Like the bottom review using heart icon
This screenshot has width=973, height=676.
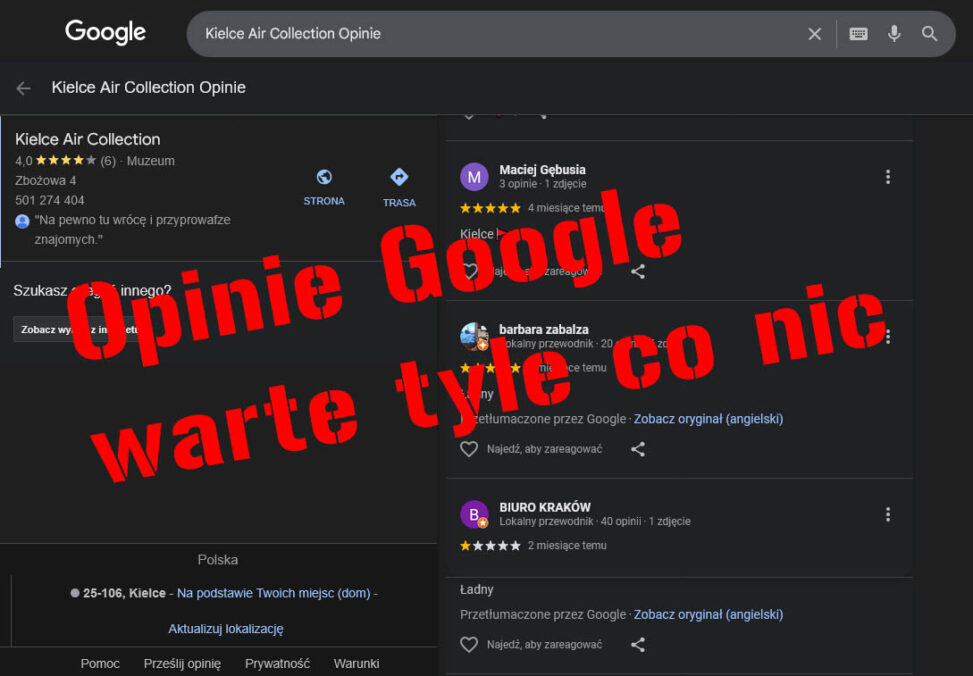469,645
